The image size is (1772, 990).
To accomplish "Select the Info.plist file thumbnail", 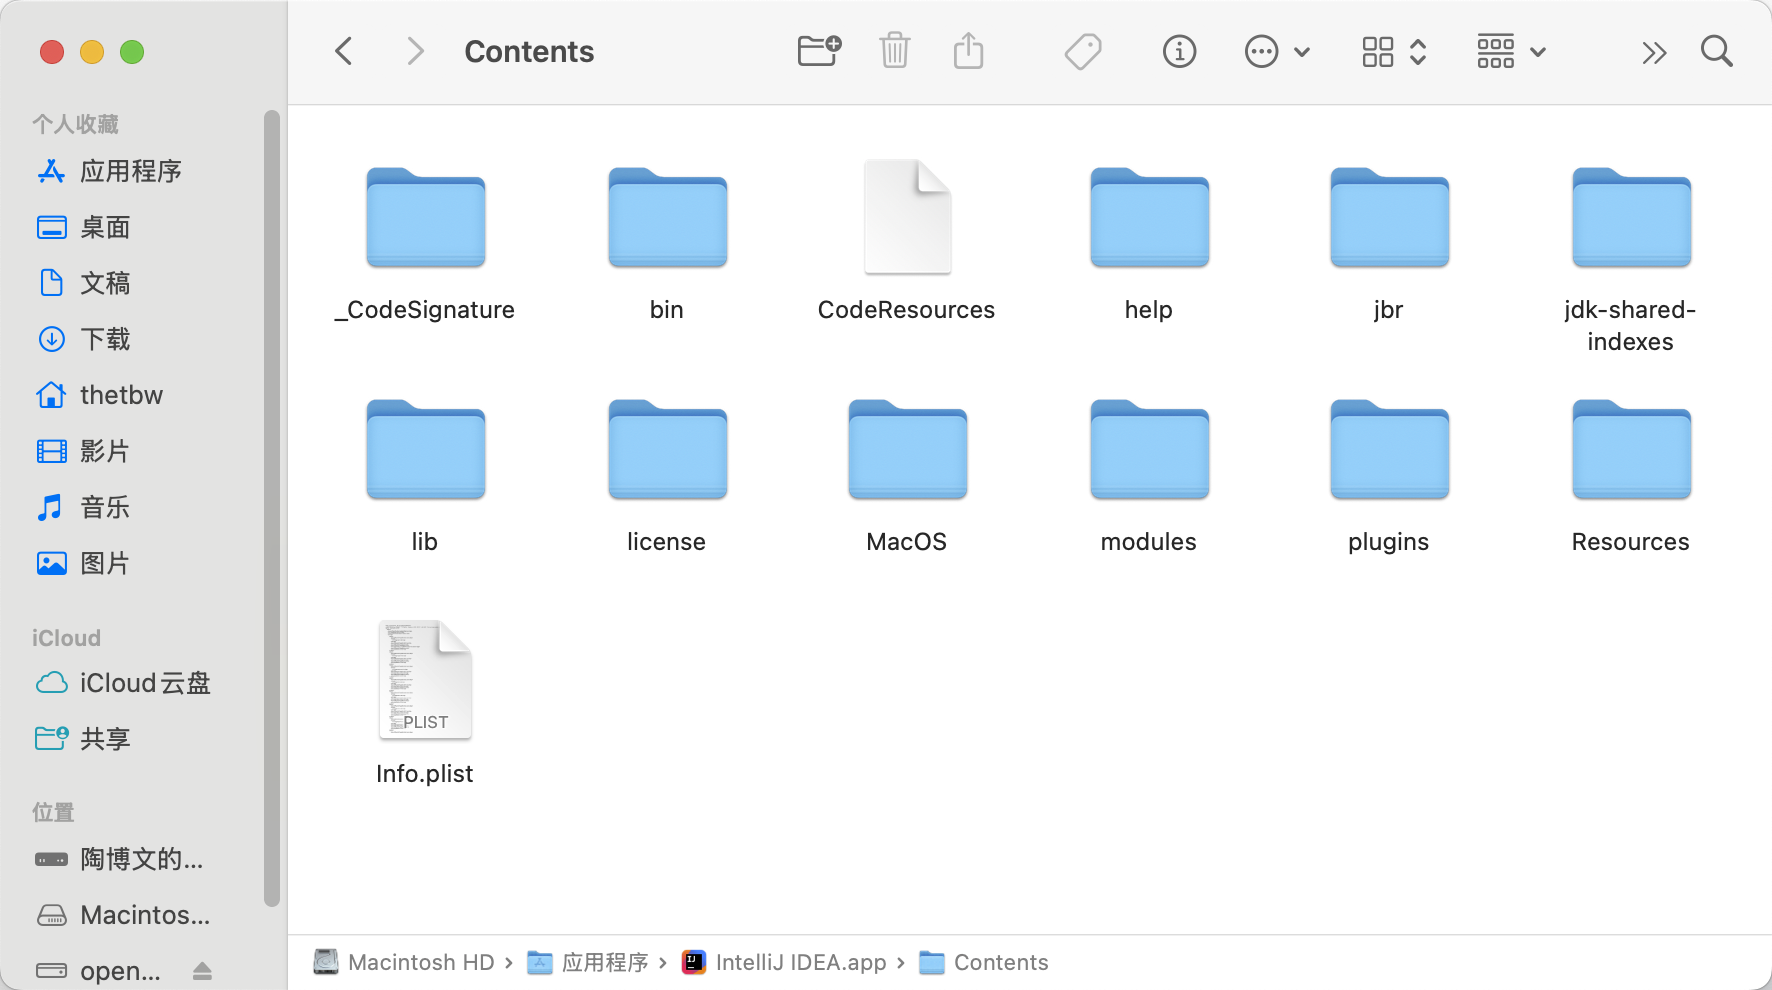I will click(425, 680).
